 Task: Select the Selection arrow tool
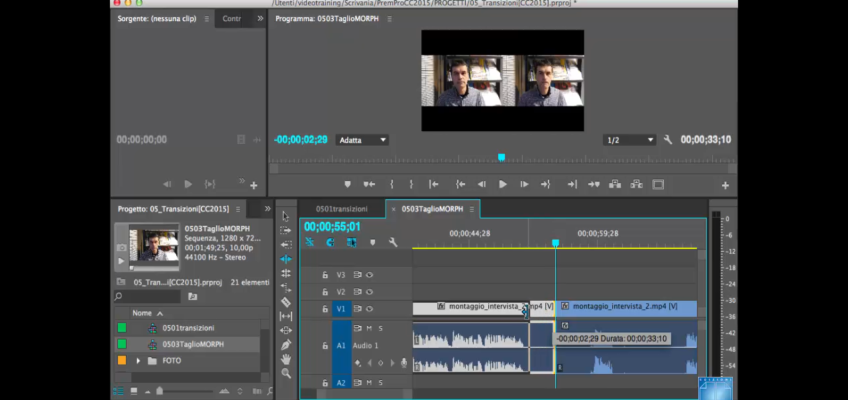(286, 216)
